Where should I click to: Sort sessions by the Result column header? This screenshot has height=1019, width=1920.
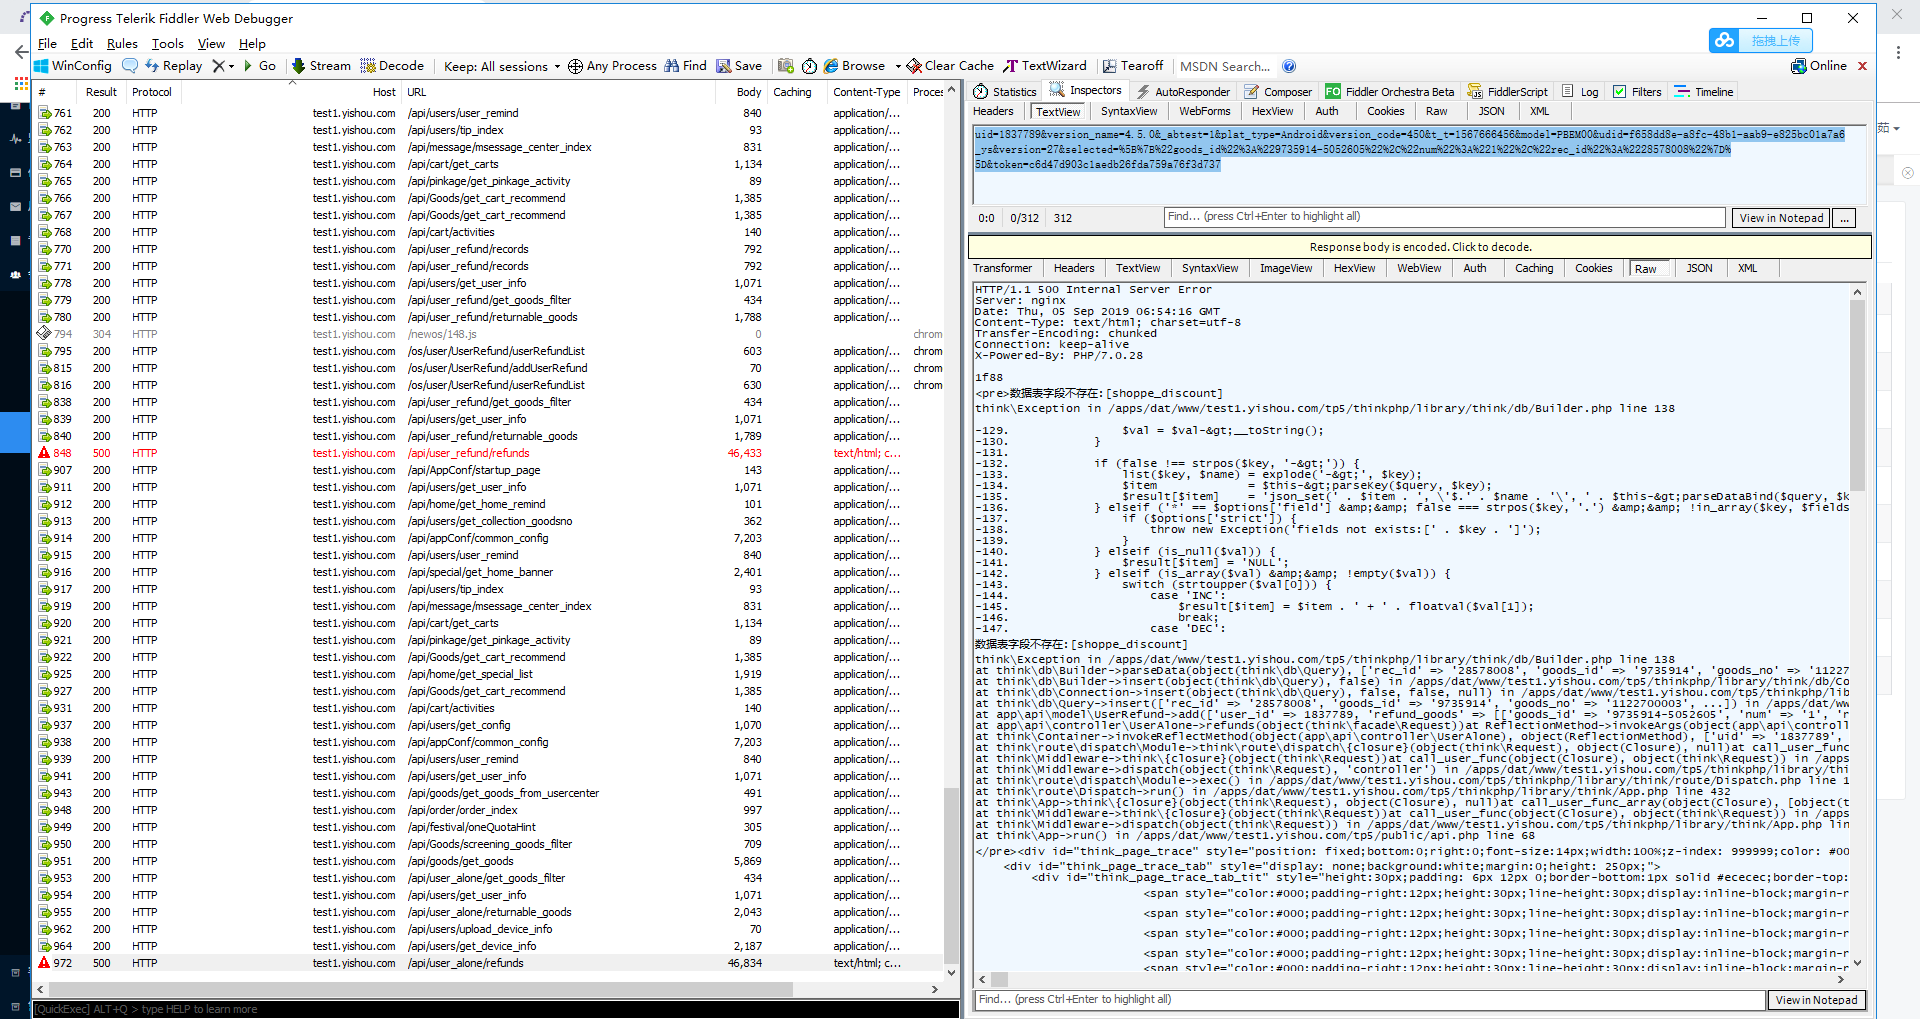click(x=101, y=92)
